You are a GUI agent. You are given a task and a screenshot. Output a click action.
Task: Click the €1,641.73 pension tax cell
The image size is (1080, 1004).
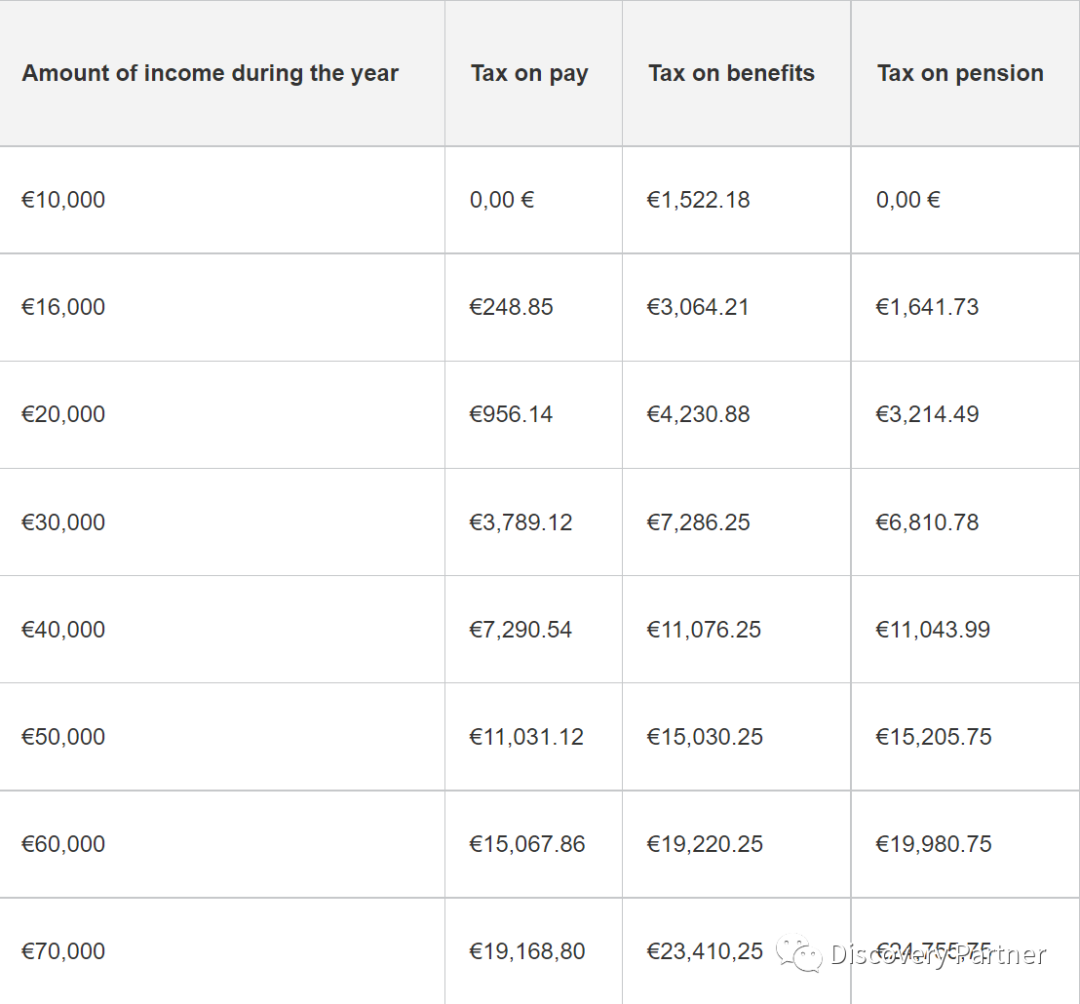click(927, 307)
